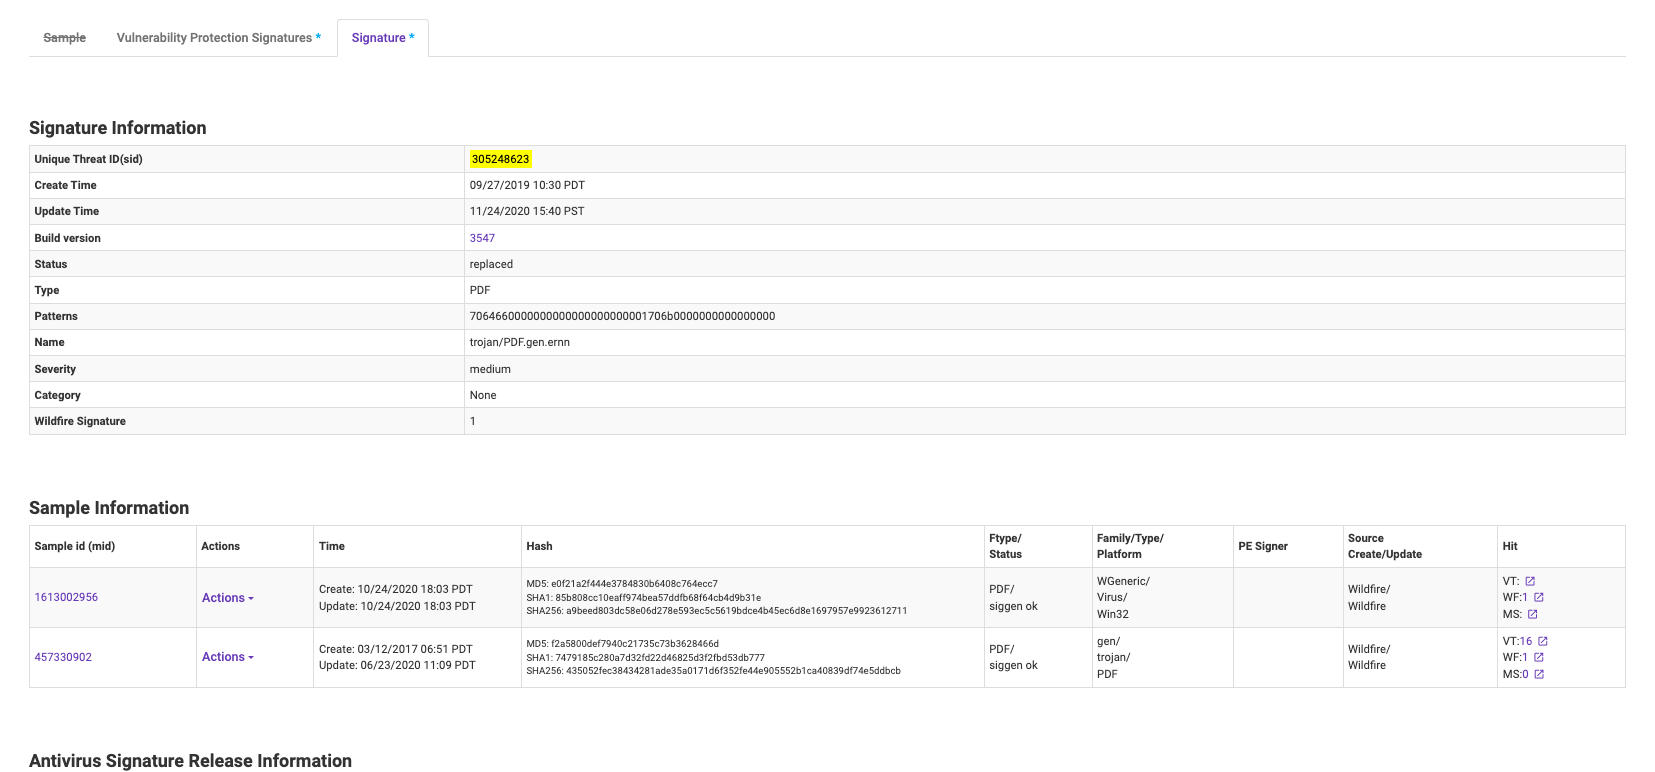Image resolution: width=1655 pixels, height=772 pixels.
Task: Open Vulnerability Protection Signatures tab
Action: 218,38
